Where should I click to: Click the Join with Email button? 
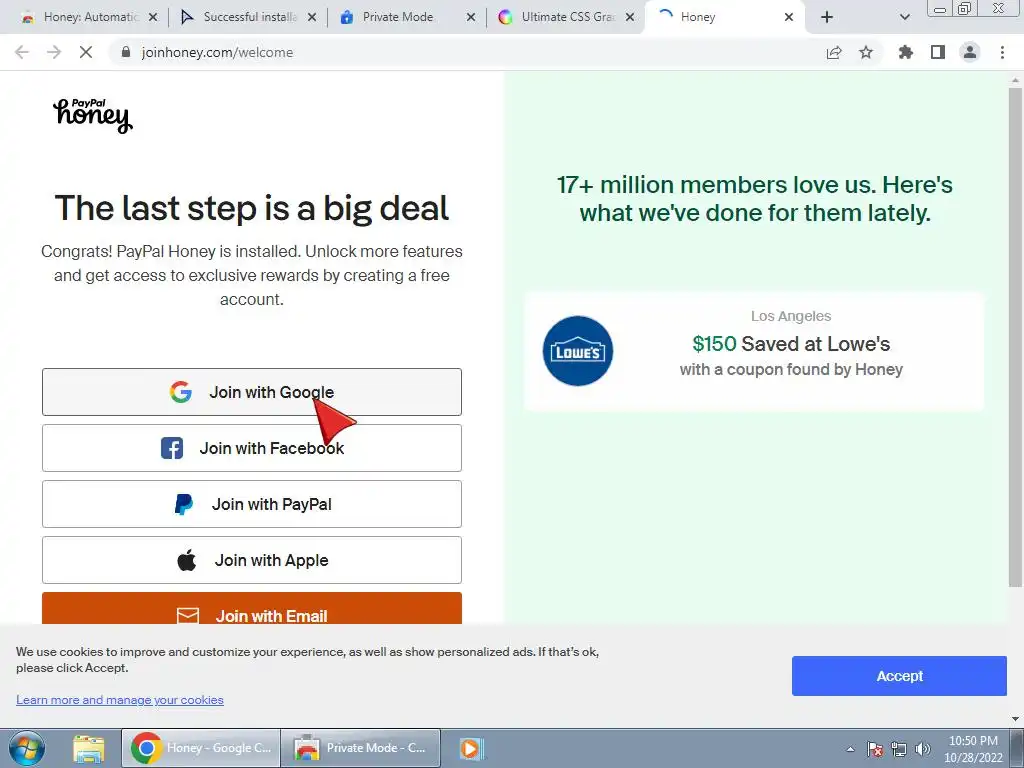pyautogui.click(x=251, y=609)
